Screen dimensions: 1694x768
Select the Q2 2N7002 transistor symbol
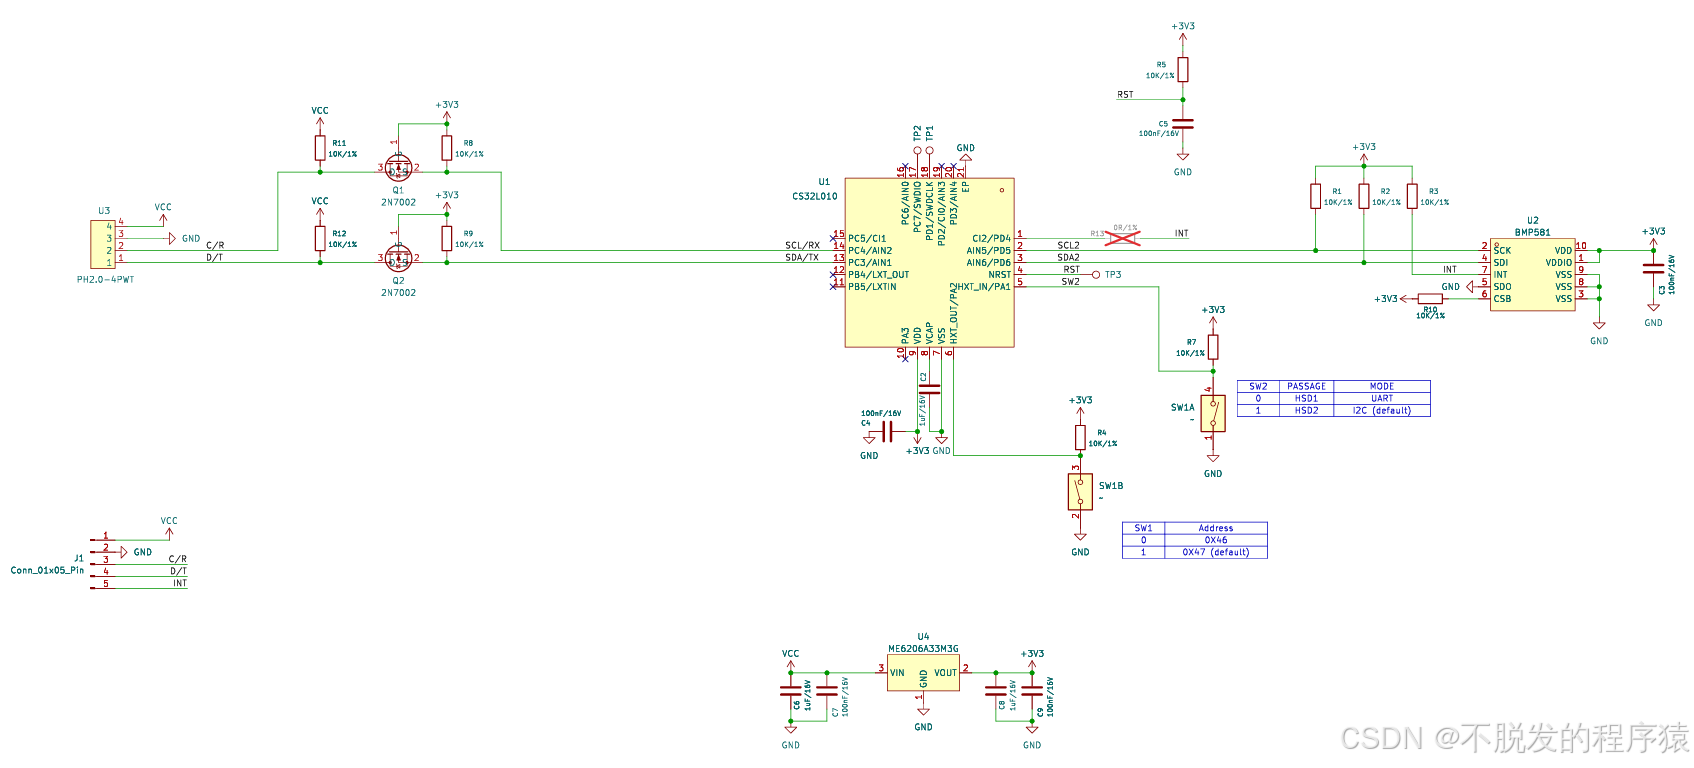[398, 258]
